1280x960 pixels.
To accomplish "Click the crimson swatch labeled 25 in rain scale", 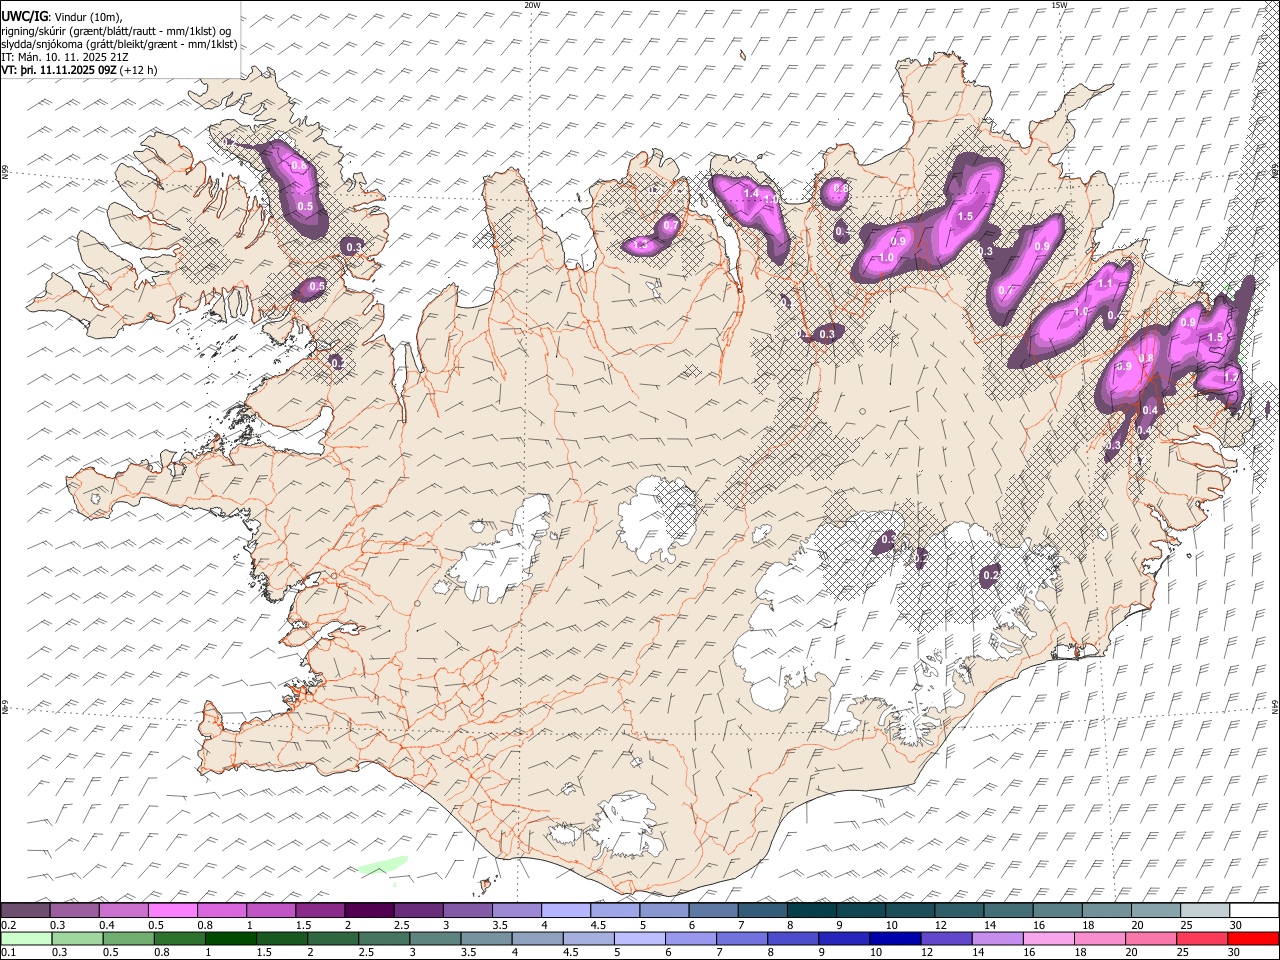I will coord(1202,938).
